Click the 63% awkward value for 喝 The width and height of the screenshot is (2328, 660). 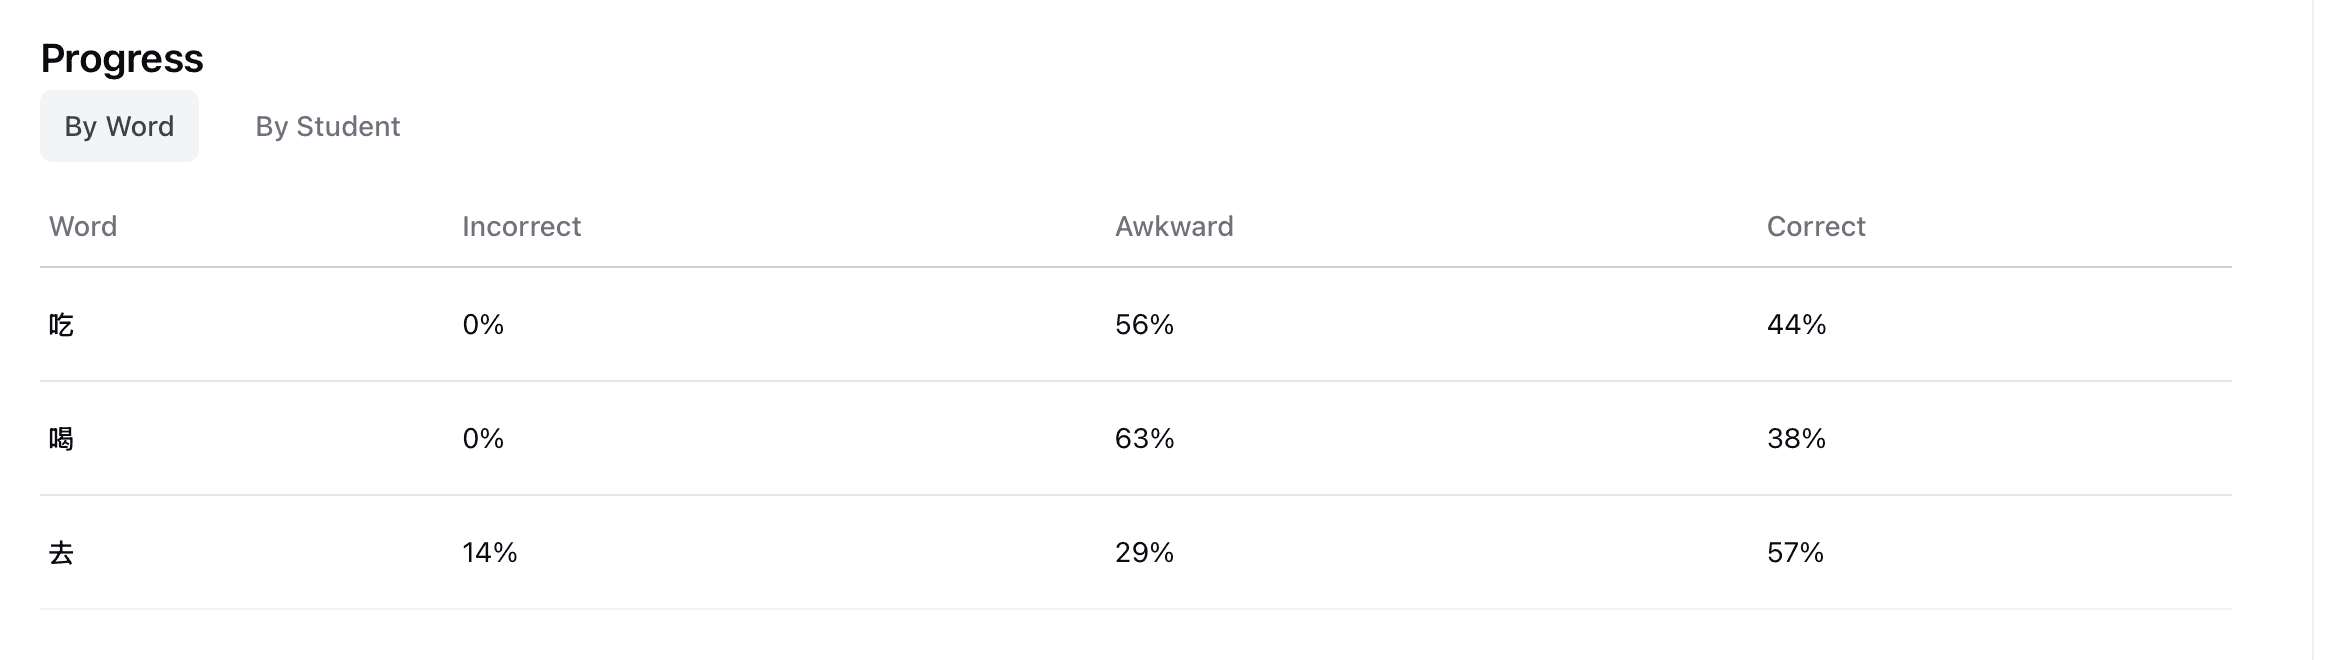[1144, 439]
